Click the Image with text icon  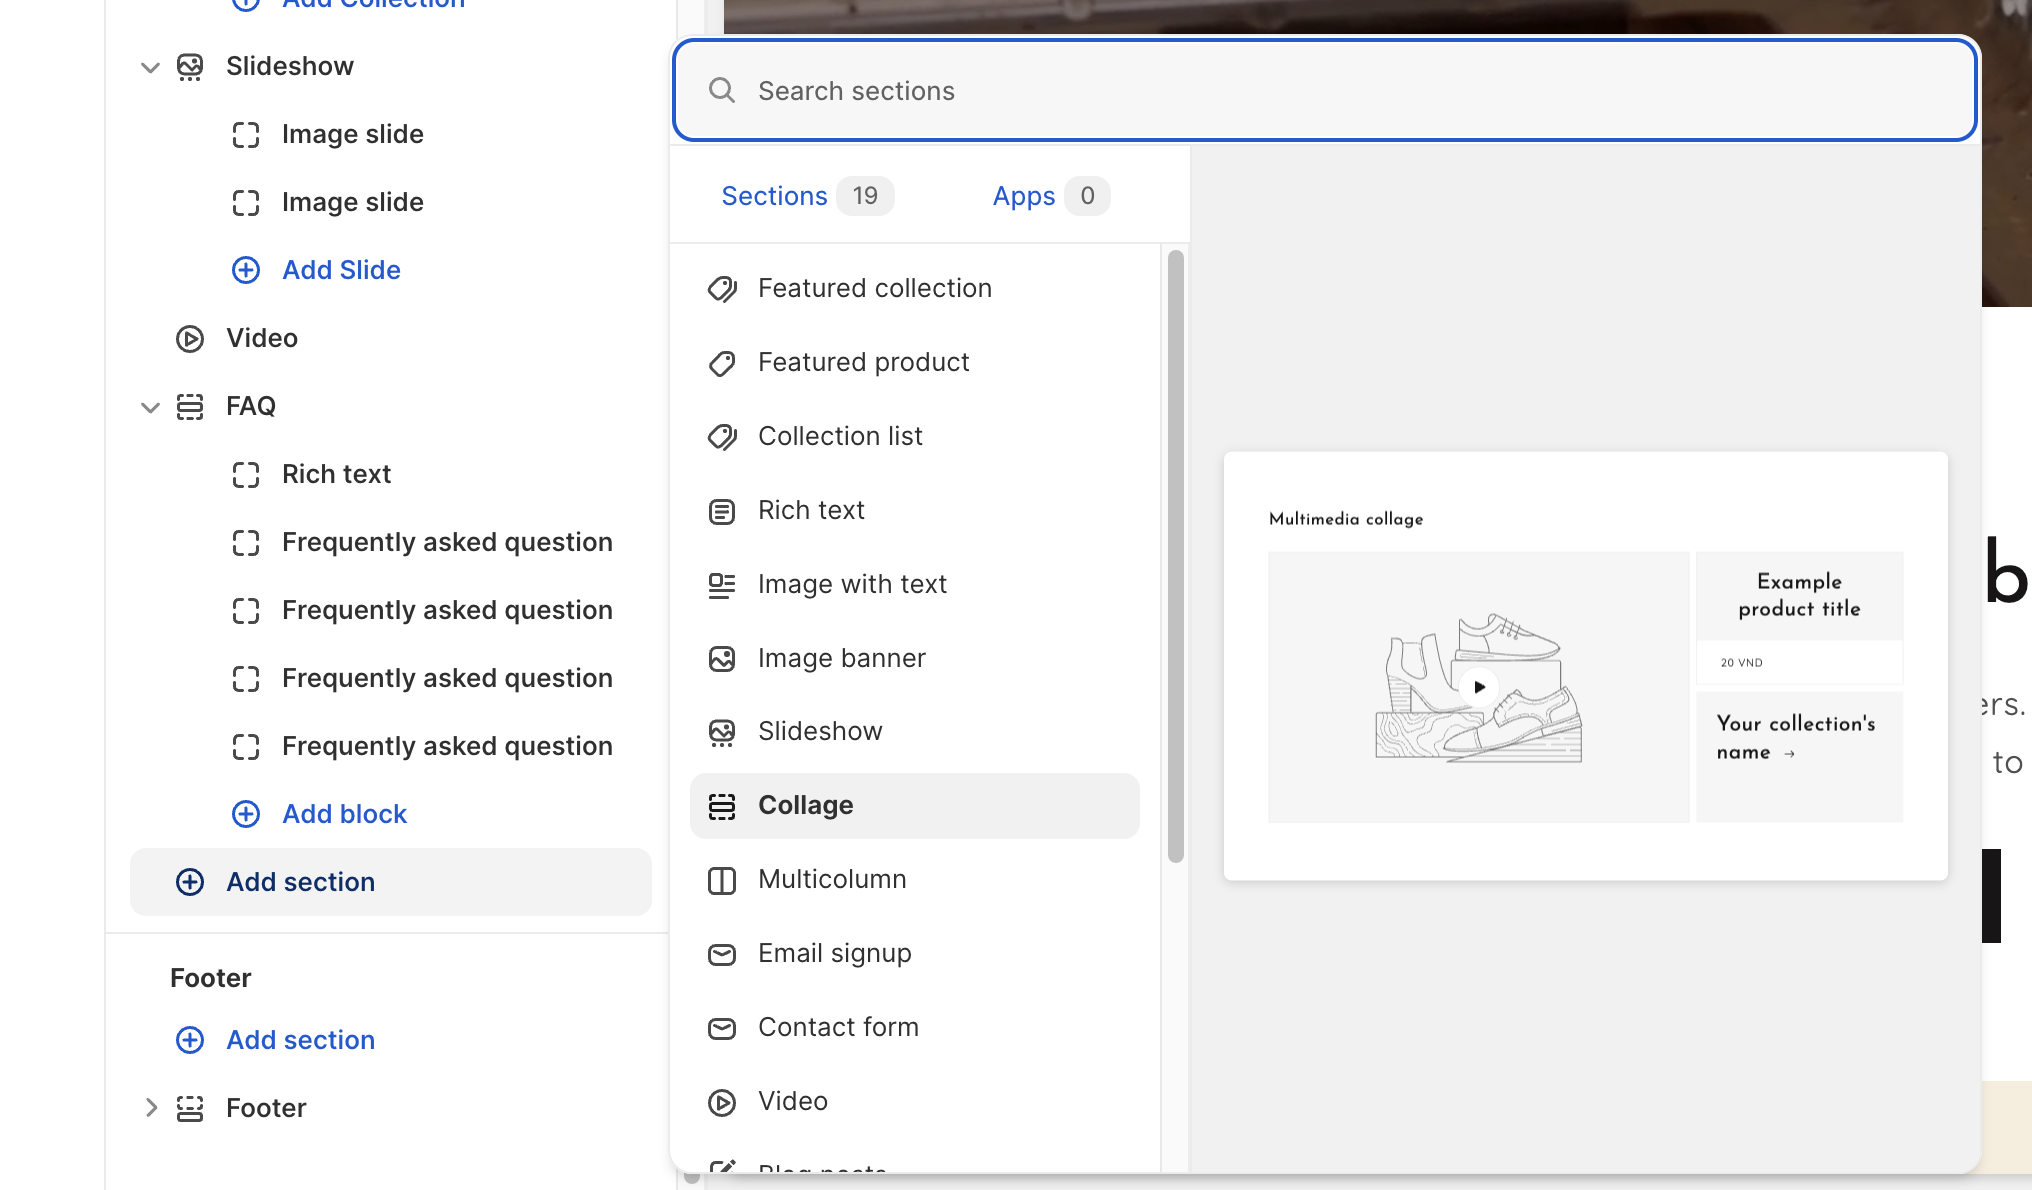722,585
